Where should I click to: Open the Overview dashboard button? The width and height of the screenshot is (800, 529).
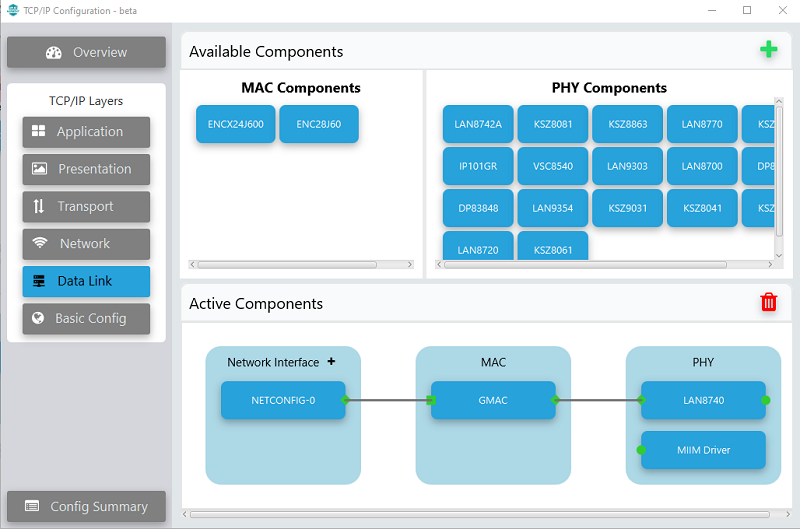tap(86, 52)
